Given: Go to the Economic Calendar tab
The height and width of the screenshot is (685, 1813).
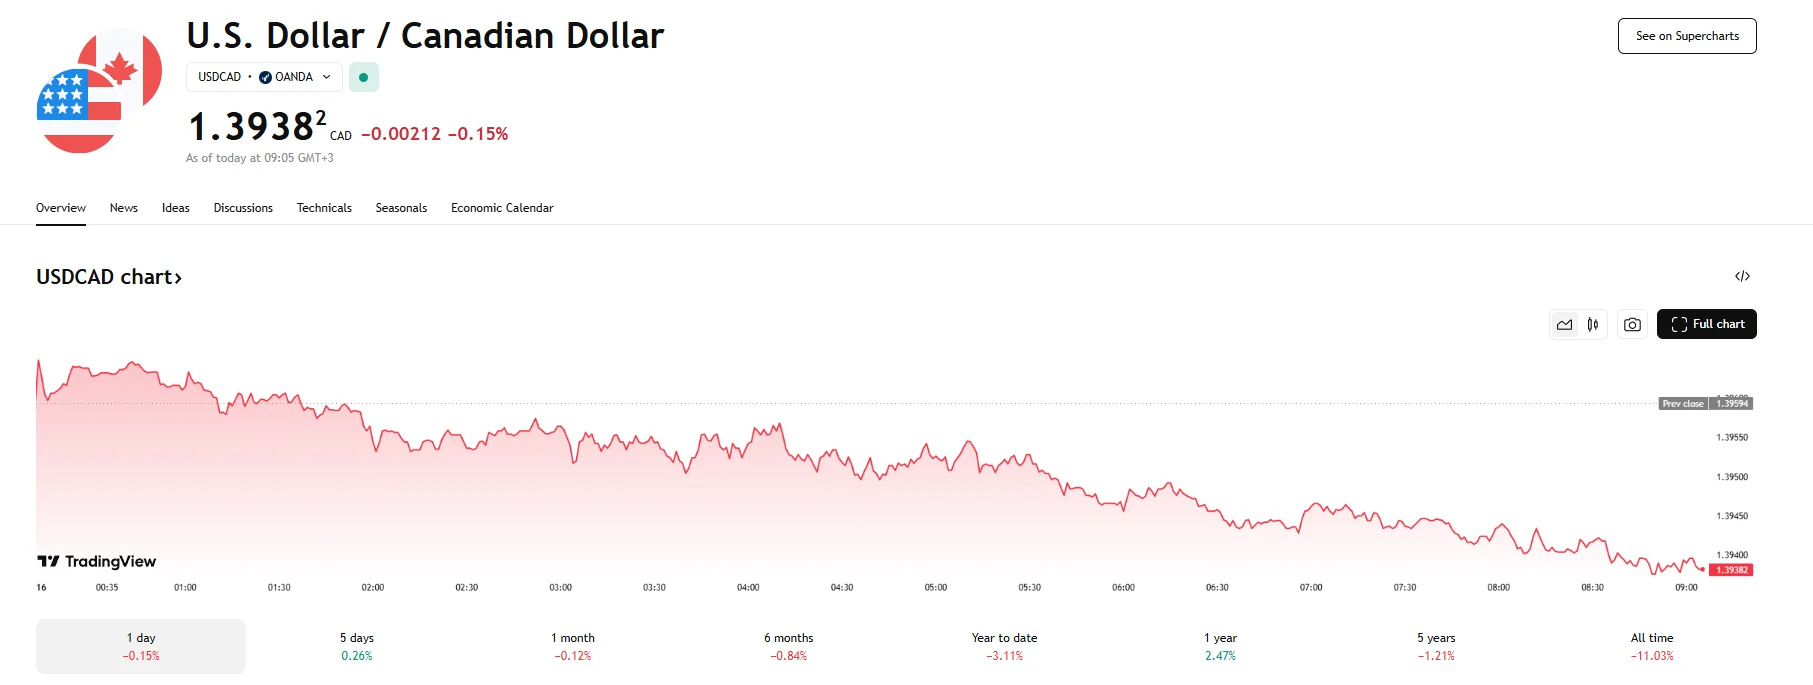Looking at the screenshot, I should click(x=502, y=208).
